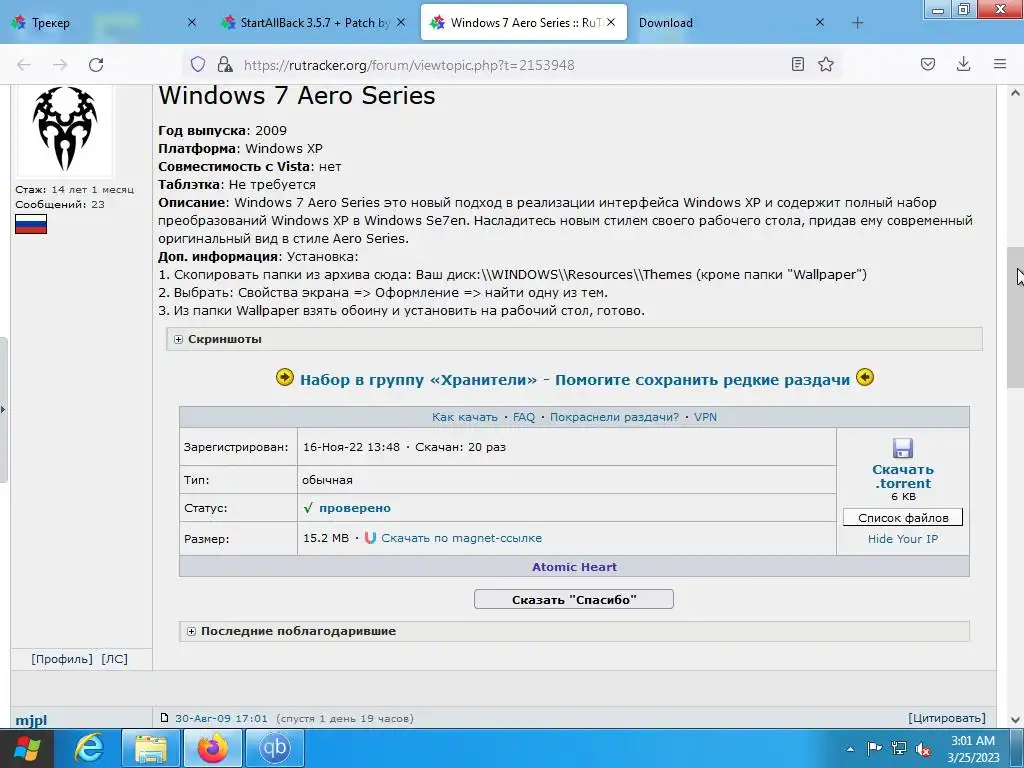
Task: Click the проверено status link
Action: click(x=355, y=507)
